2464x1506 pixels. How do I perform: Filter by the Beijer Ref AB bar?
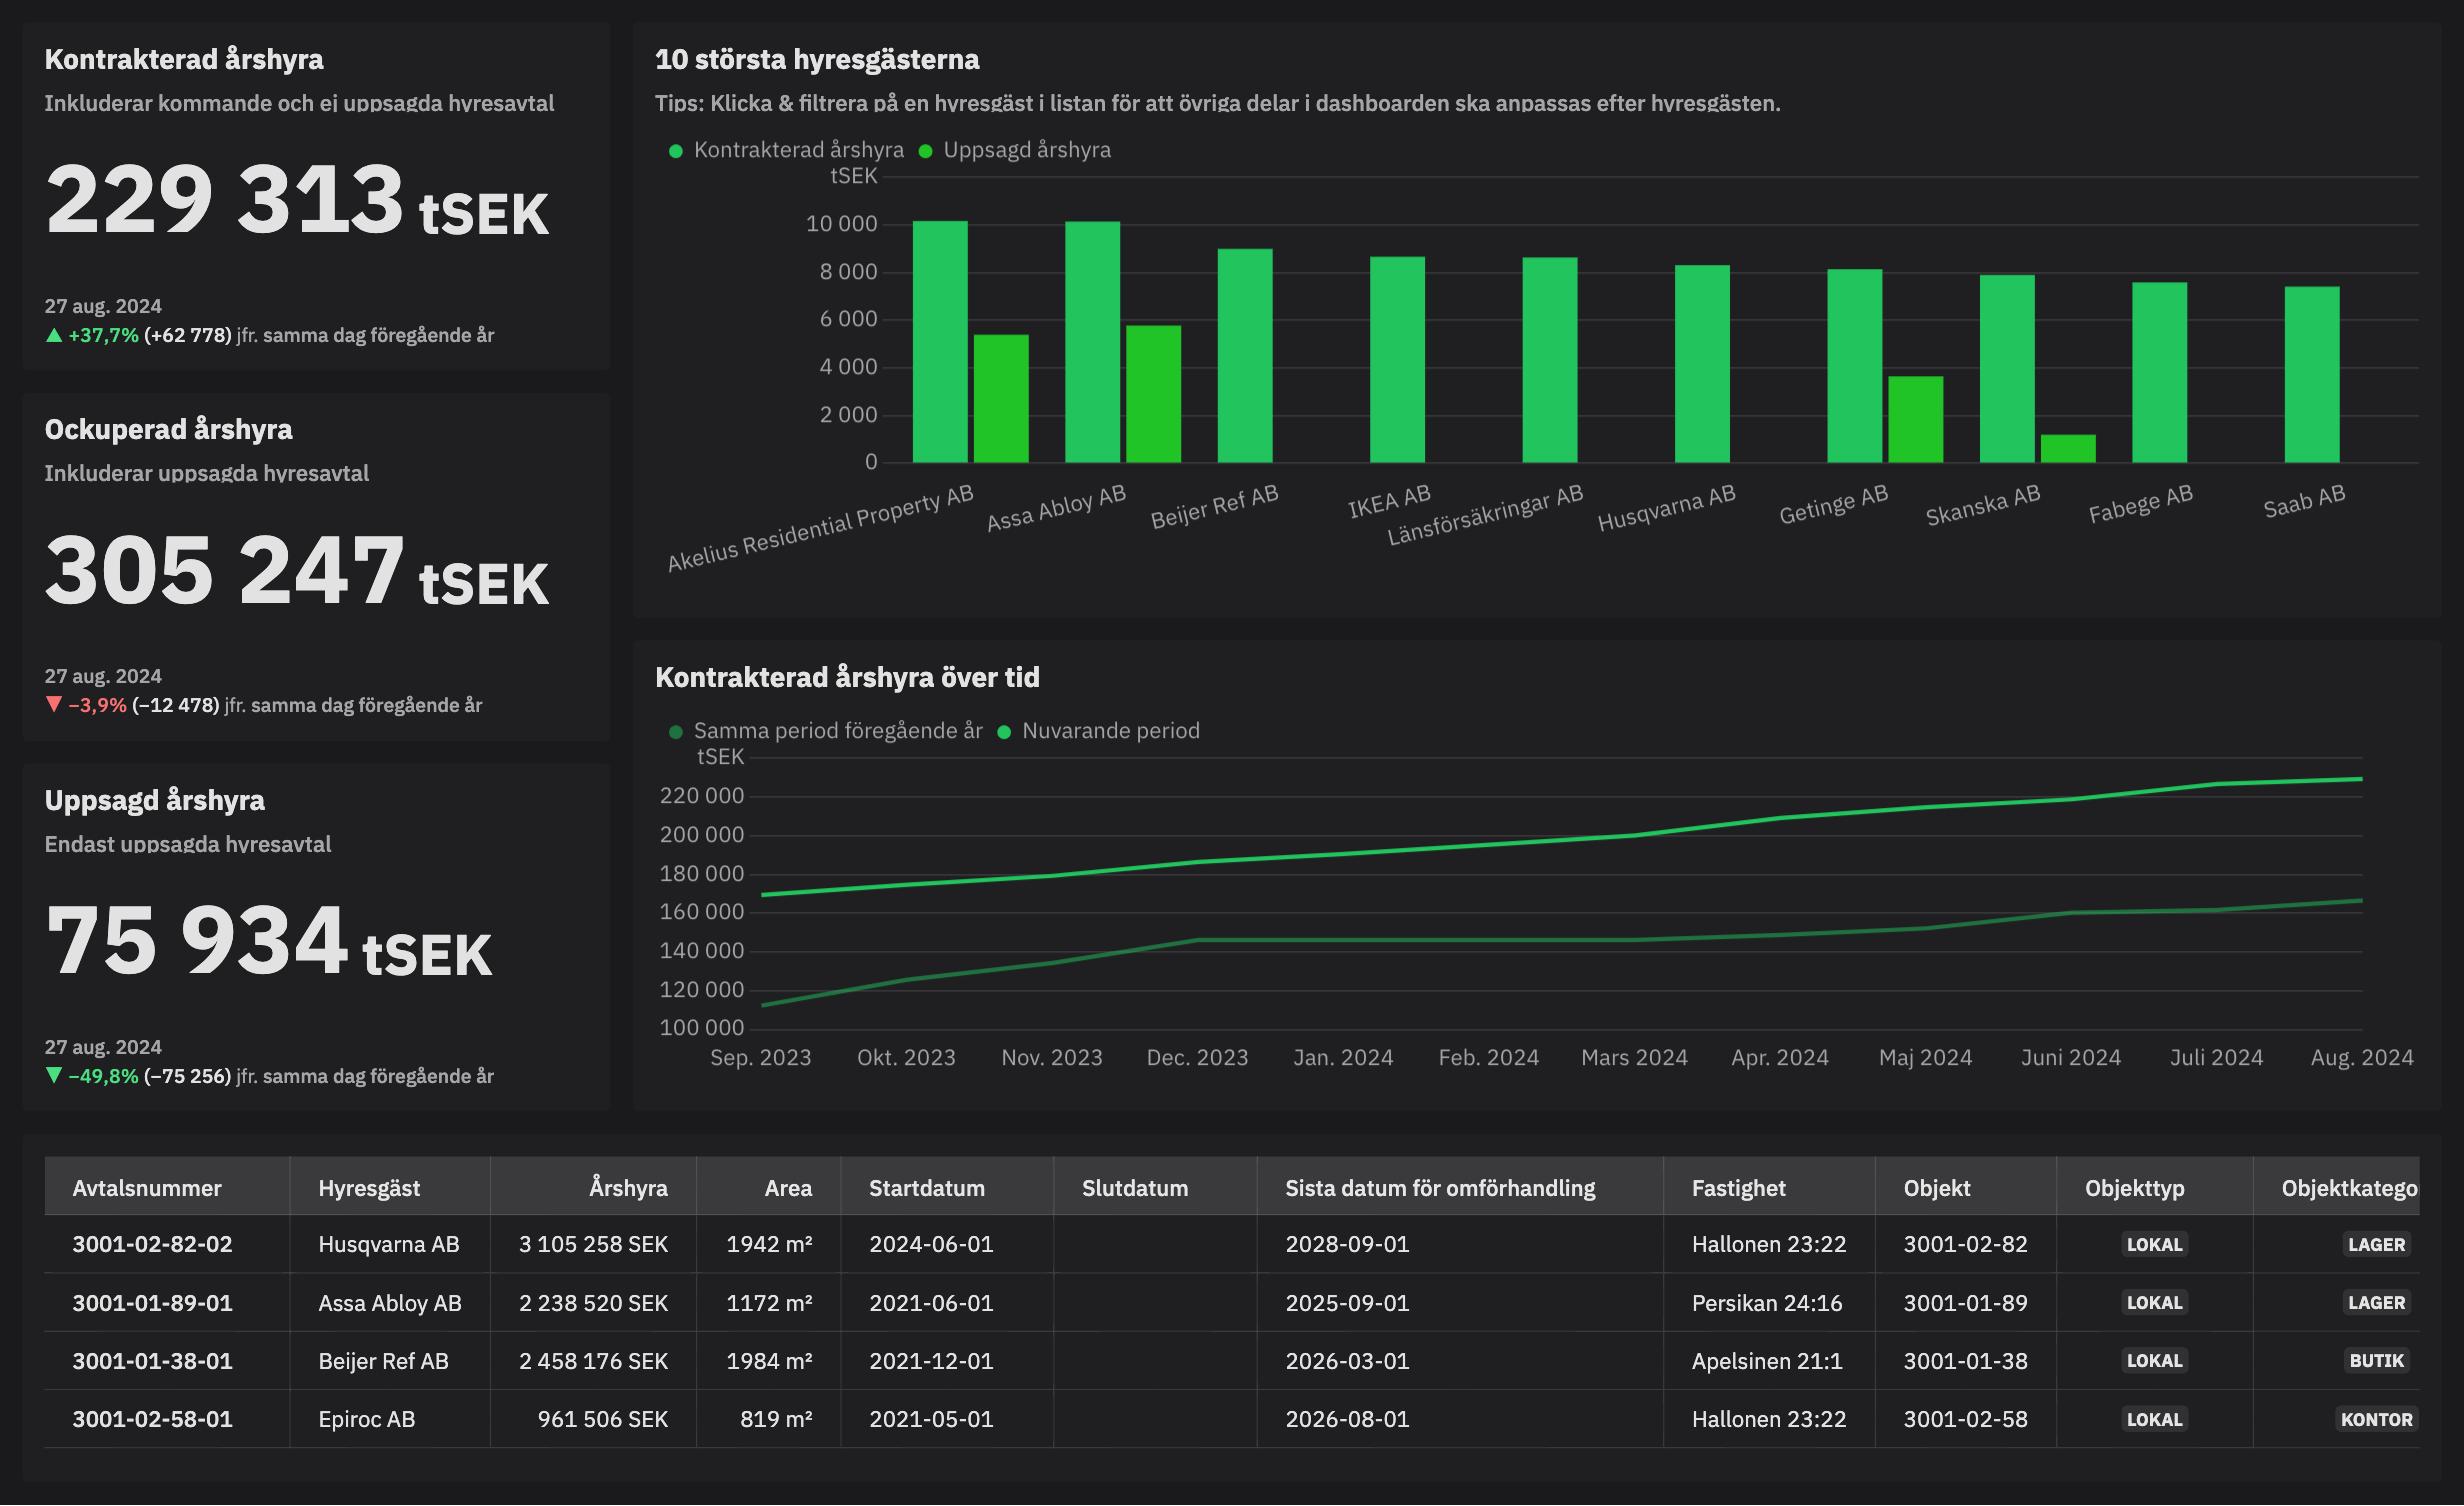click(1245, 356)
